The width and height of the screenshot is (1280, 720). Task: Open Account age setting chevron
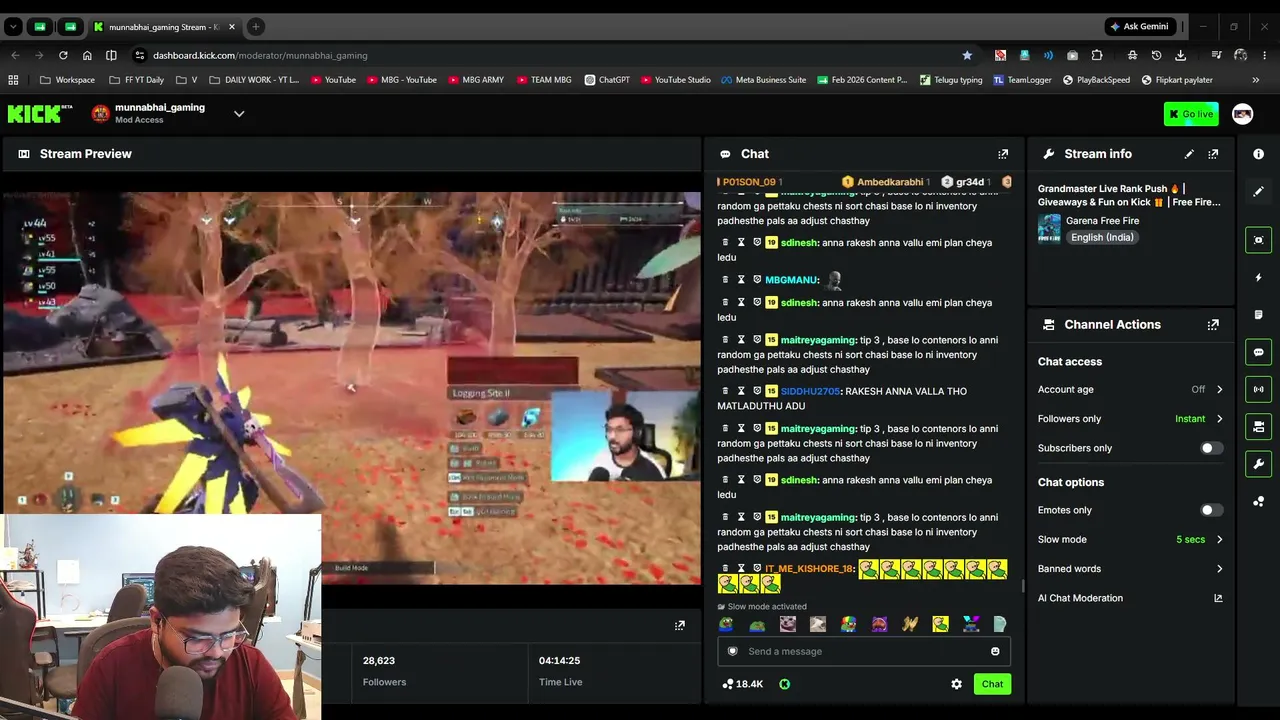[1219, 390]
